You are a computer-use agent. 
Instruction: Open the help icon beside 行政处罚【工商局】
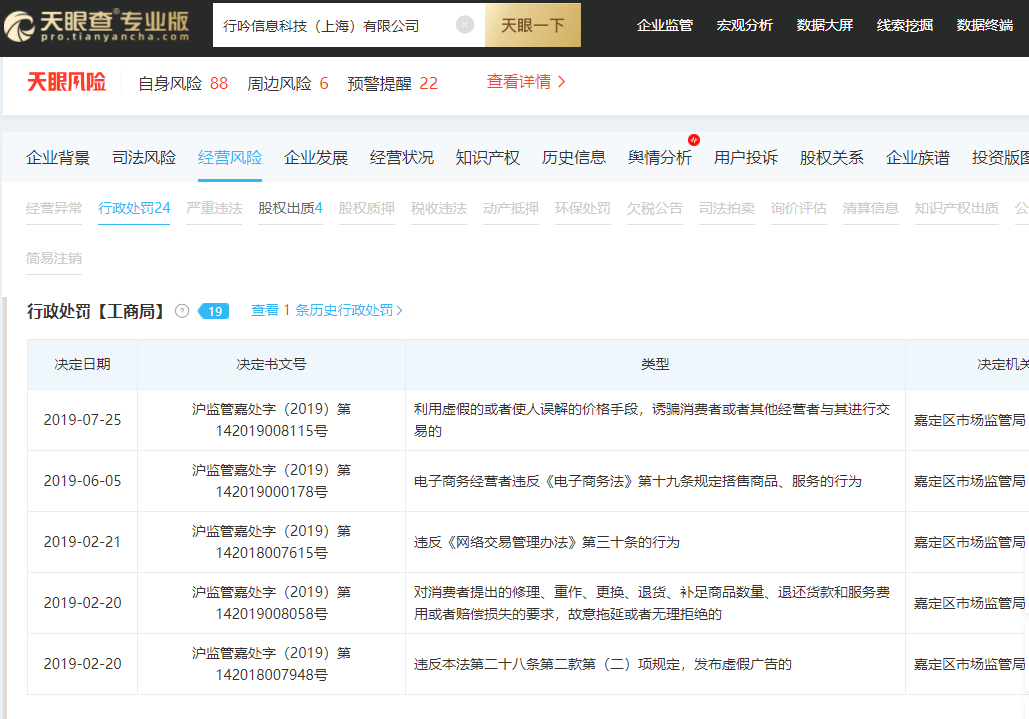[x=182, y=310]
